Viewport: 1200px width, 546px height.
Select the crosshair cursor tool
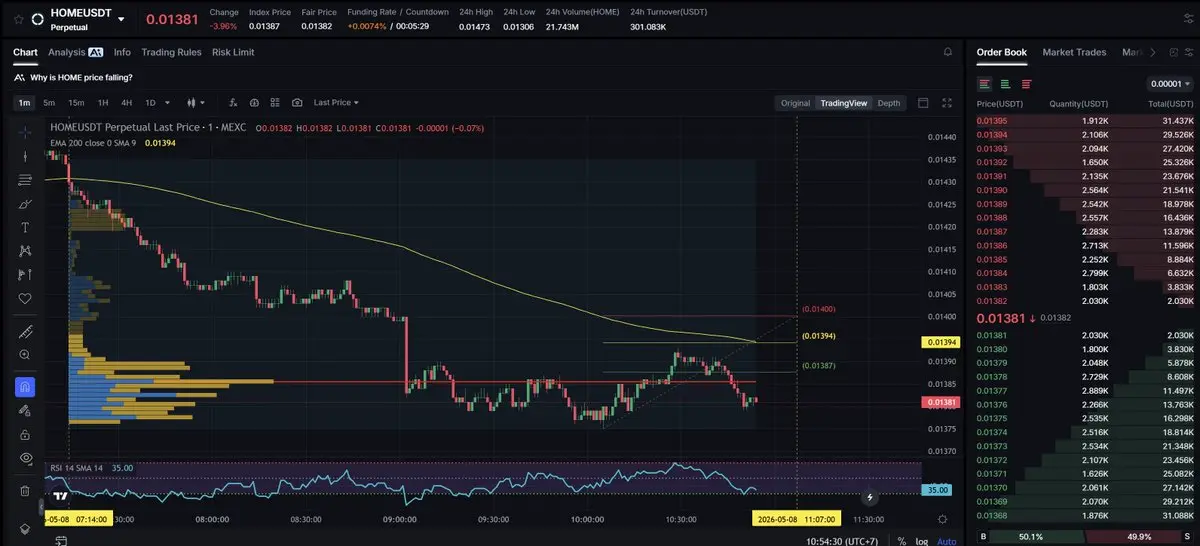25,131
